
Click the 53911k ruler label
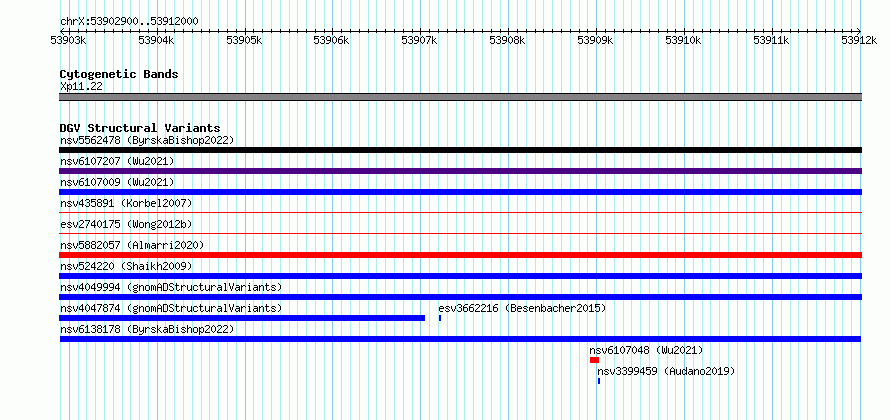point(771,40)
